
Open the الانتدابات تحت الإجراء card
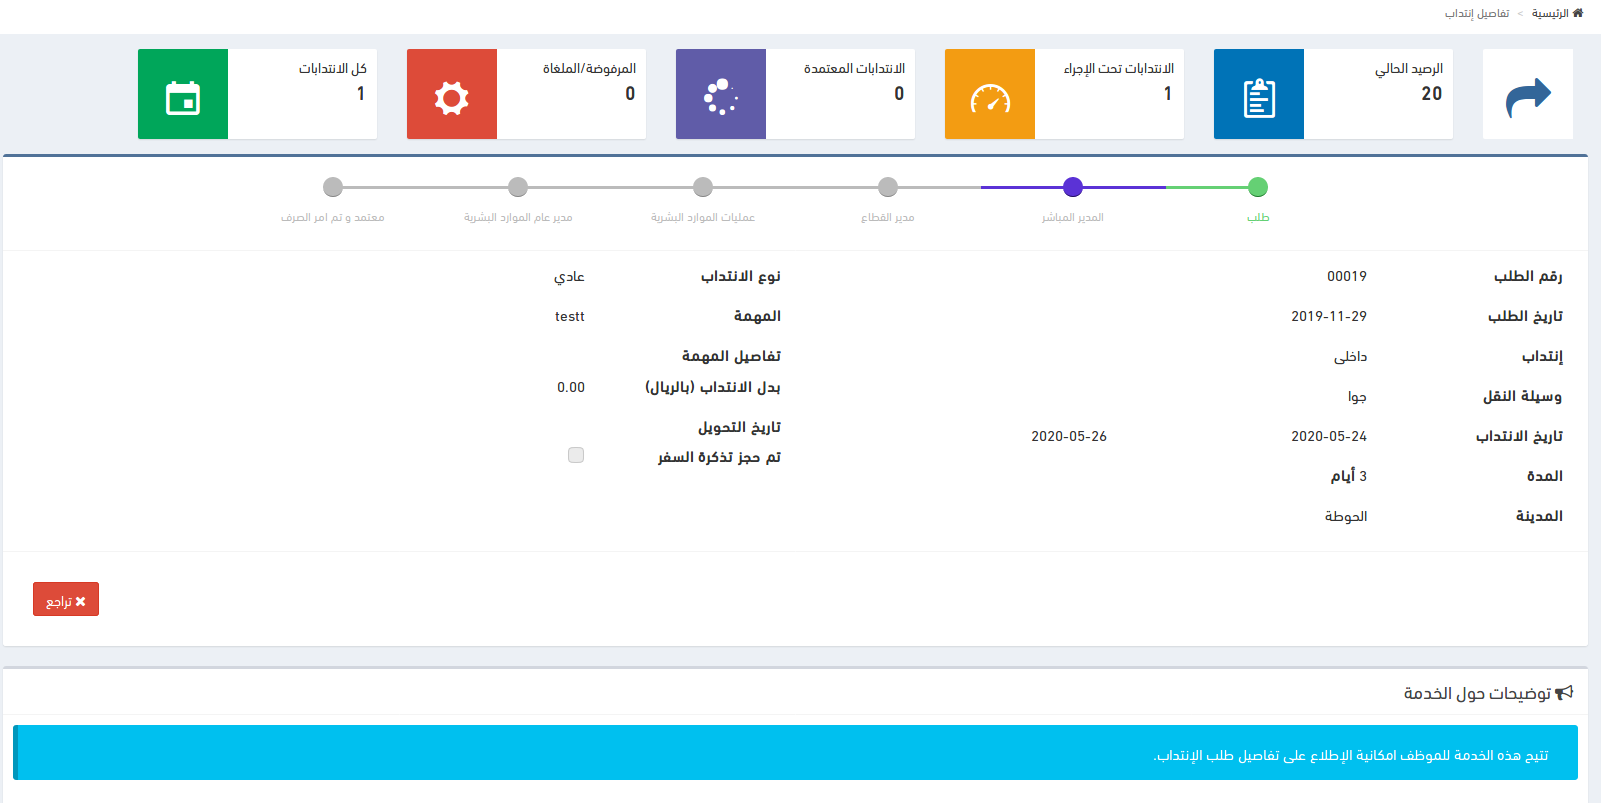tap(1109, 94)
